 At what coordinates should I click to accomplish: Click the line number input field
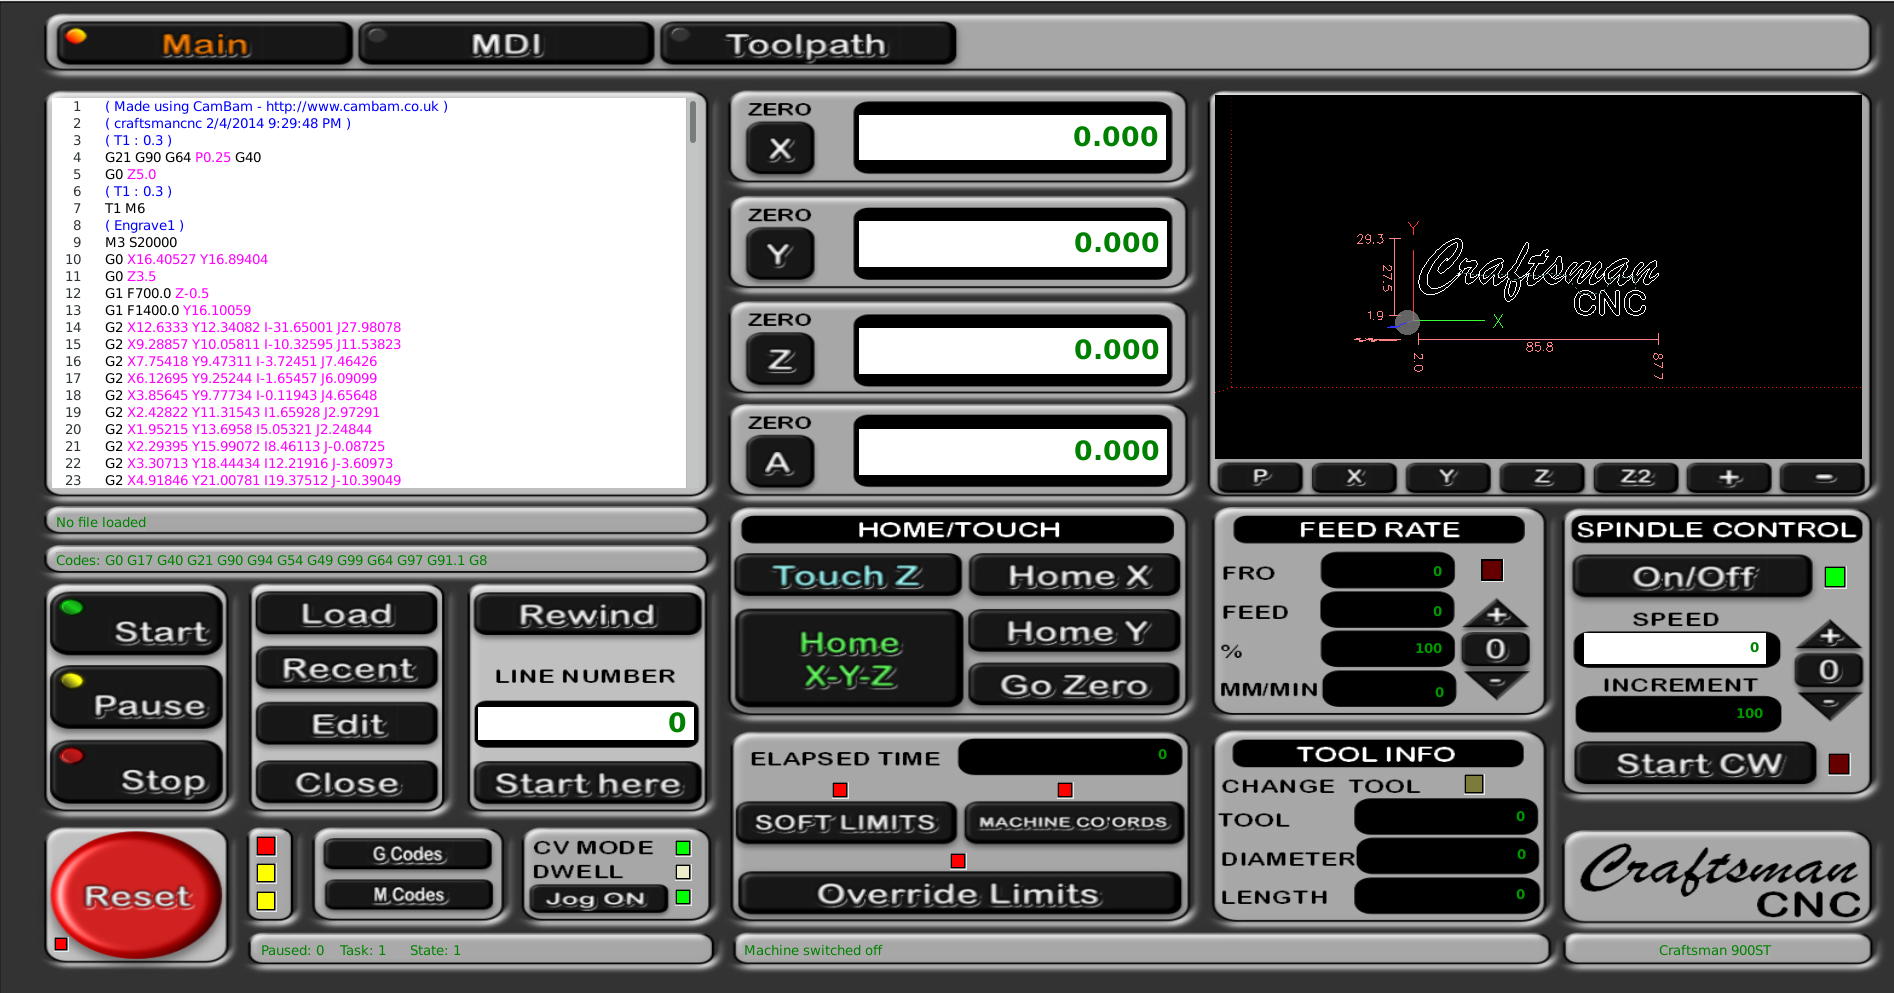tap(586, 723)
